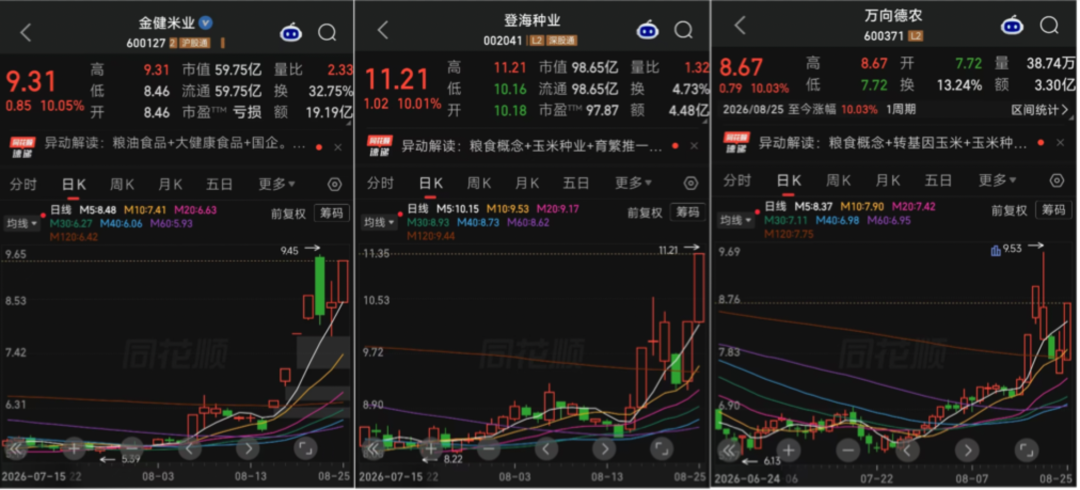Open the robot assistant in 登海种业 panel
This screenshot has width=1080, height=490.
pos(647,30)
